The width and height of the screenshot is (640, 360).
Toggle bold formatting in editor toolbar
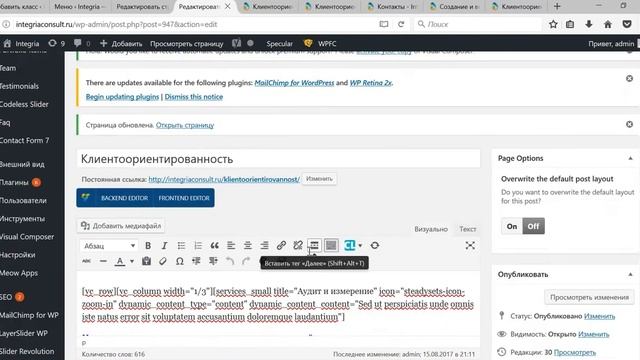[x=148, y=246]
